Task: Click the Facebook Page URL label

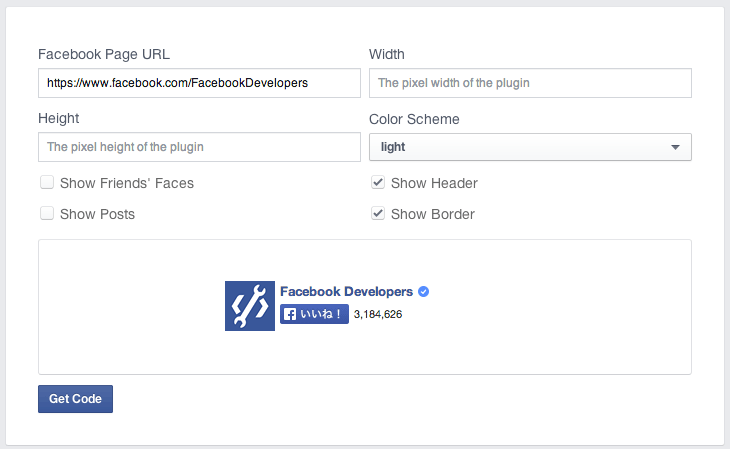Action: tap(104, 54)
